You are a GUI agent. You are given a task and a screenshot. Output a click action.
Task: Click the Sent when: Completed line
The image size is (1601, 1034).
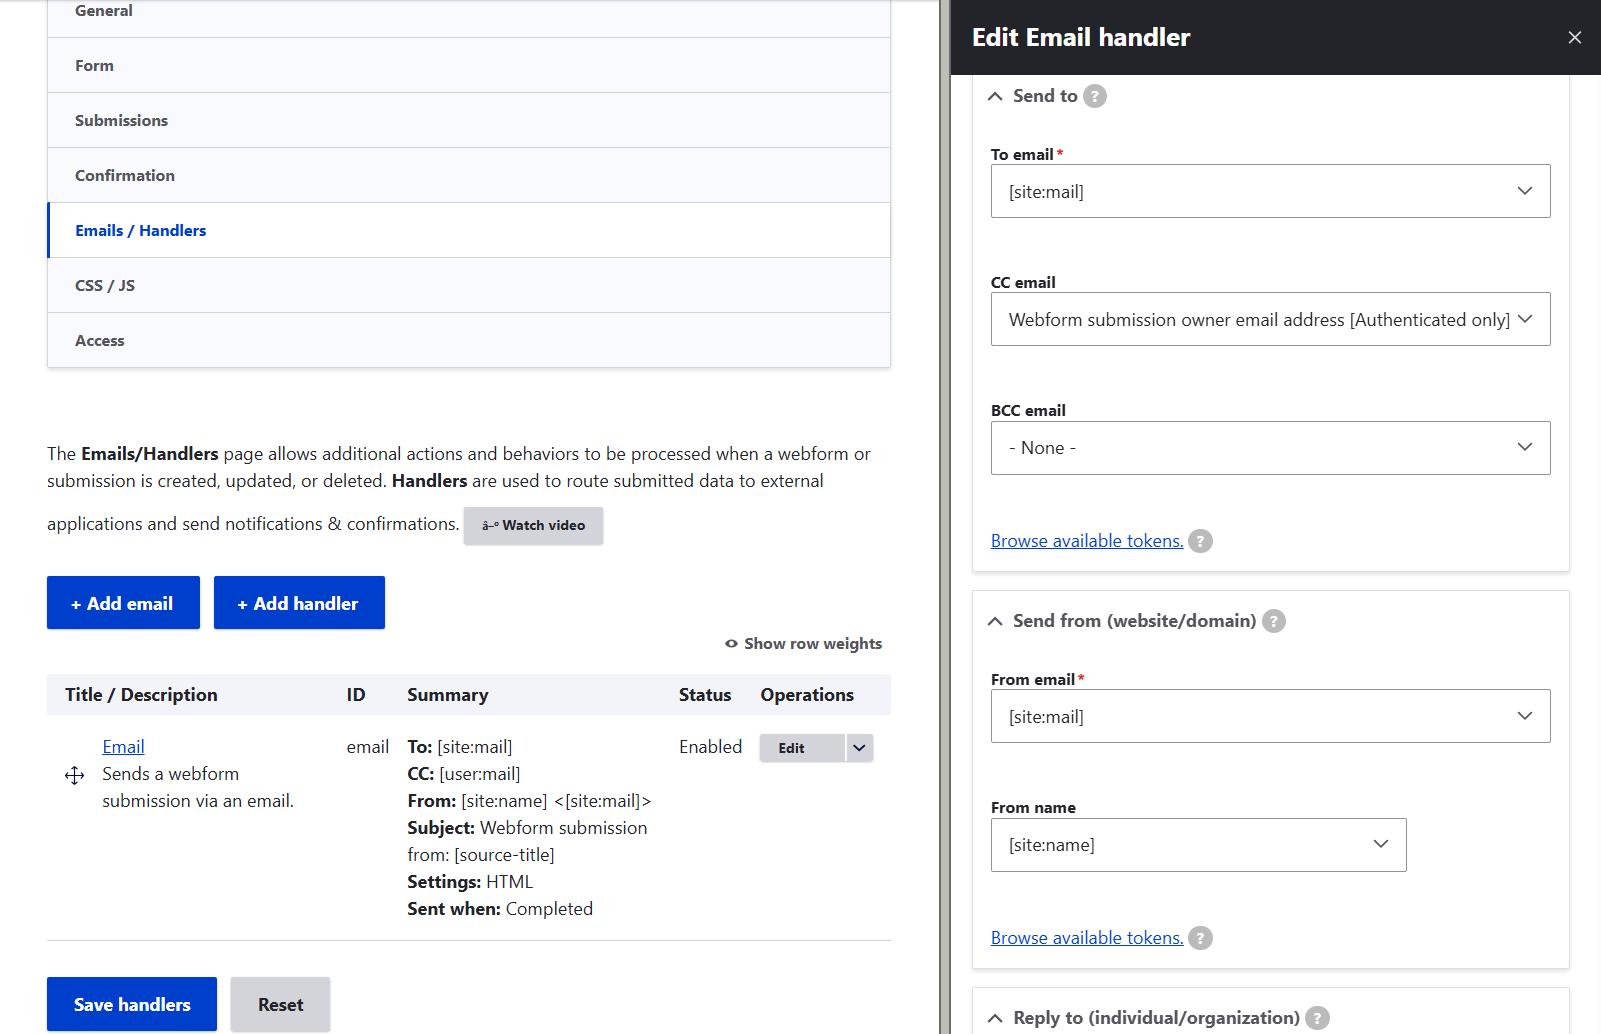click(x=500, y=909)
